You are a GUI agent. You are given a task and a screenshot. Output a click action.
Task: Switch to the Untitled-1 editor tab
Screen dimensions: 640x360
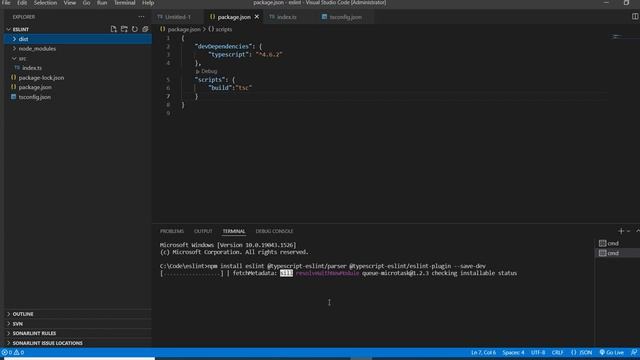[178, 17]
